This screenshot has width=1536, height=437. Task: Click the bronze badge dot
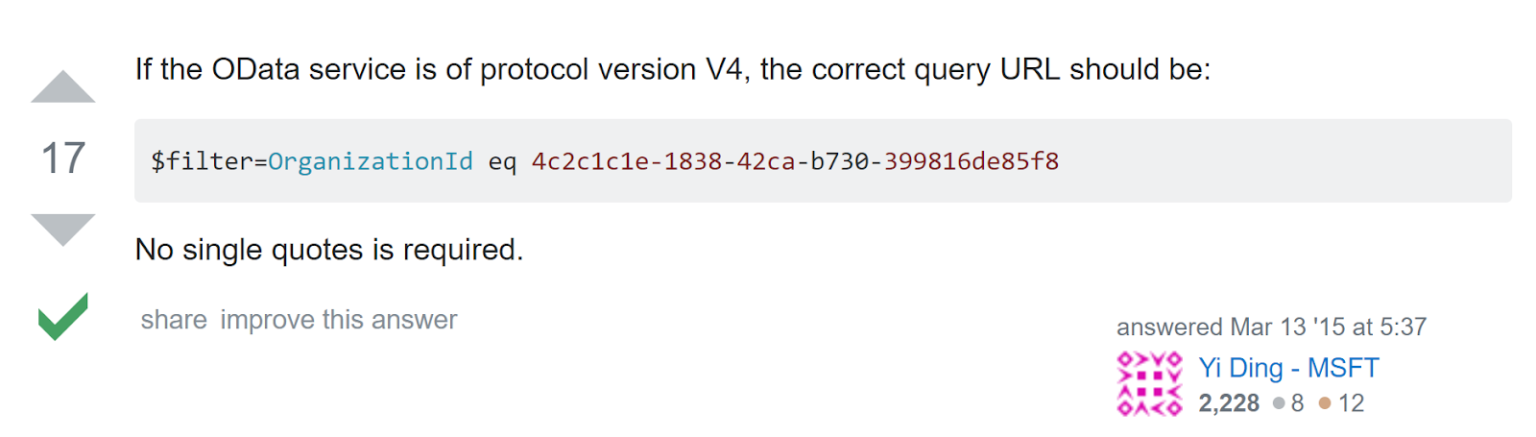tap(1324, 404)
